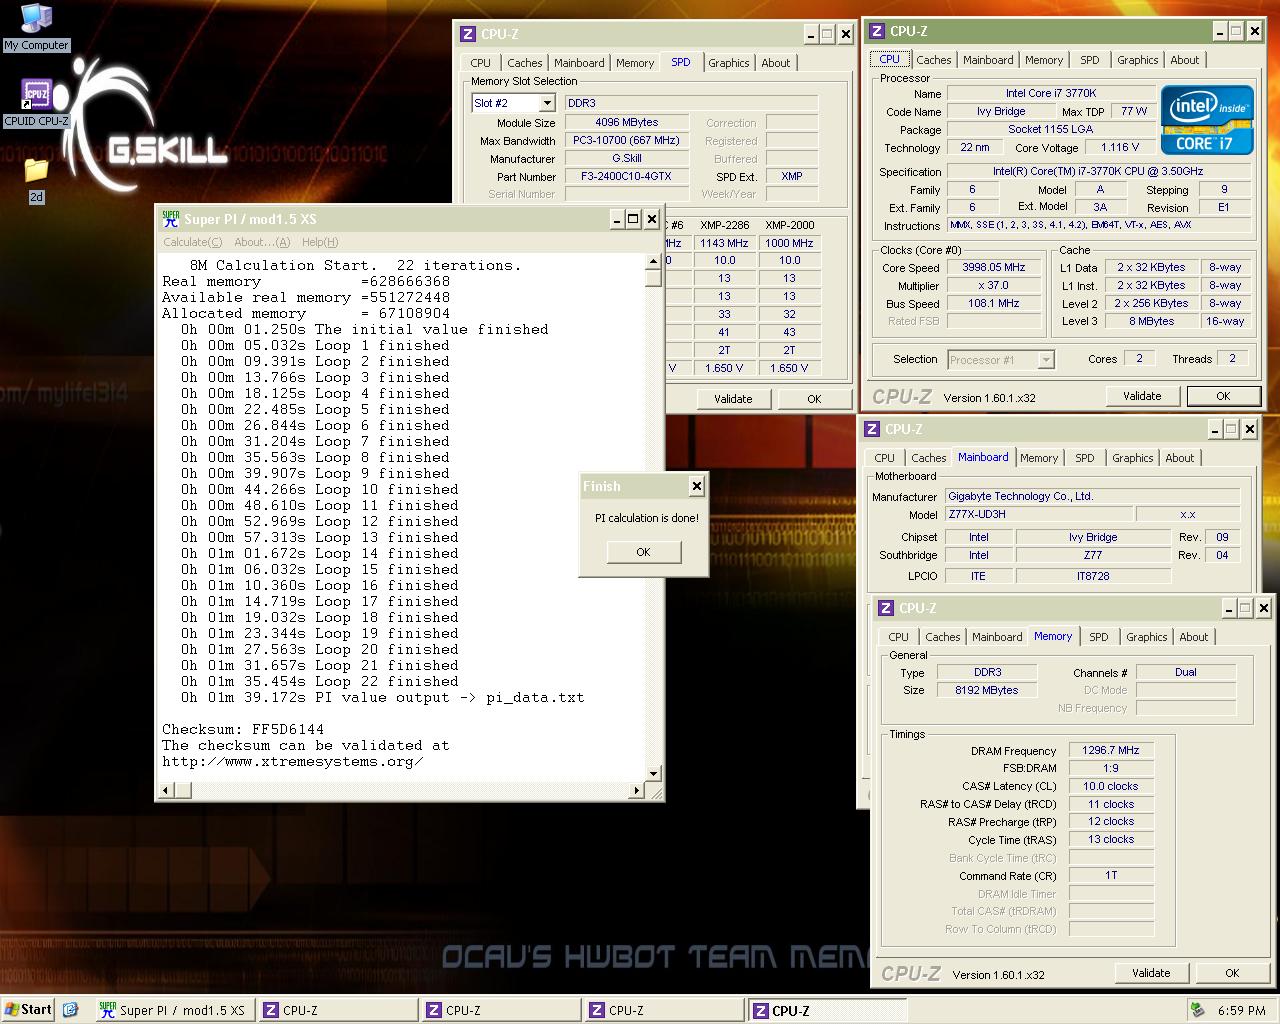Image resolution: width=1280 pixels, height=1024 pixels.
Task: Click the system tray notification icon
Action: [x=1197, y=1010]
